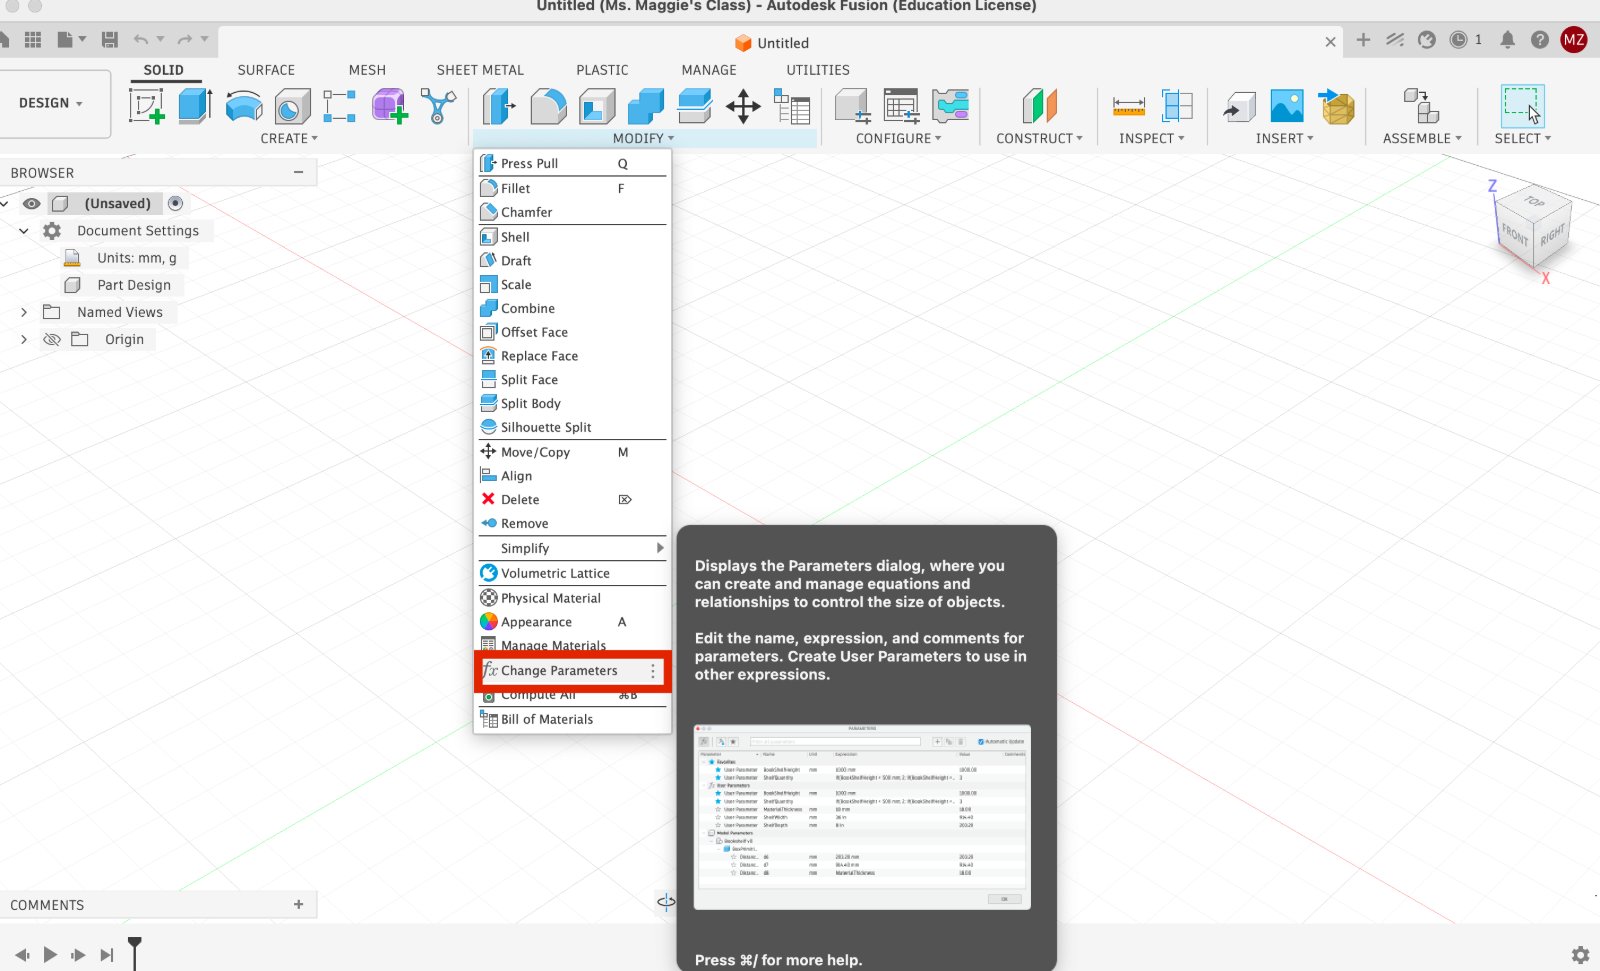1600x971 pixels.
Task: Open the DESIGN workspace dropdown
Action: pyautogui.click(x=51, y=103)
